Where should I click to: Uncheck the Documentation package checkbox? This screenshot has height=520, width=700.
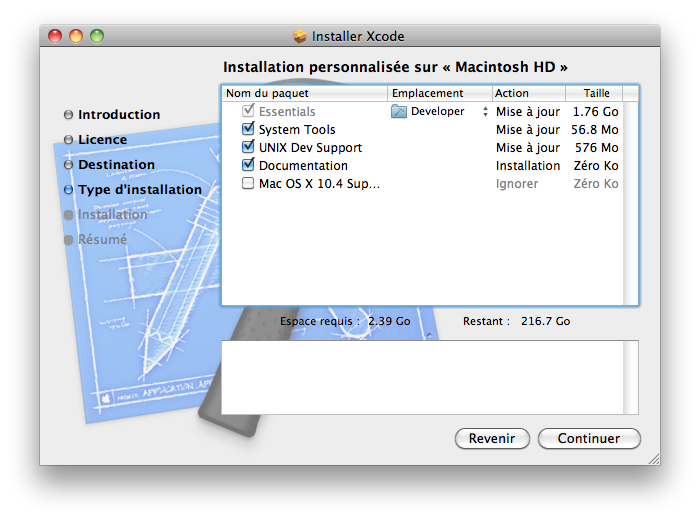tap(248, 165)
